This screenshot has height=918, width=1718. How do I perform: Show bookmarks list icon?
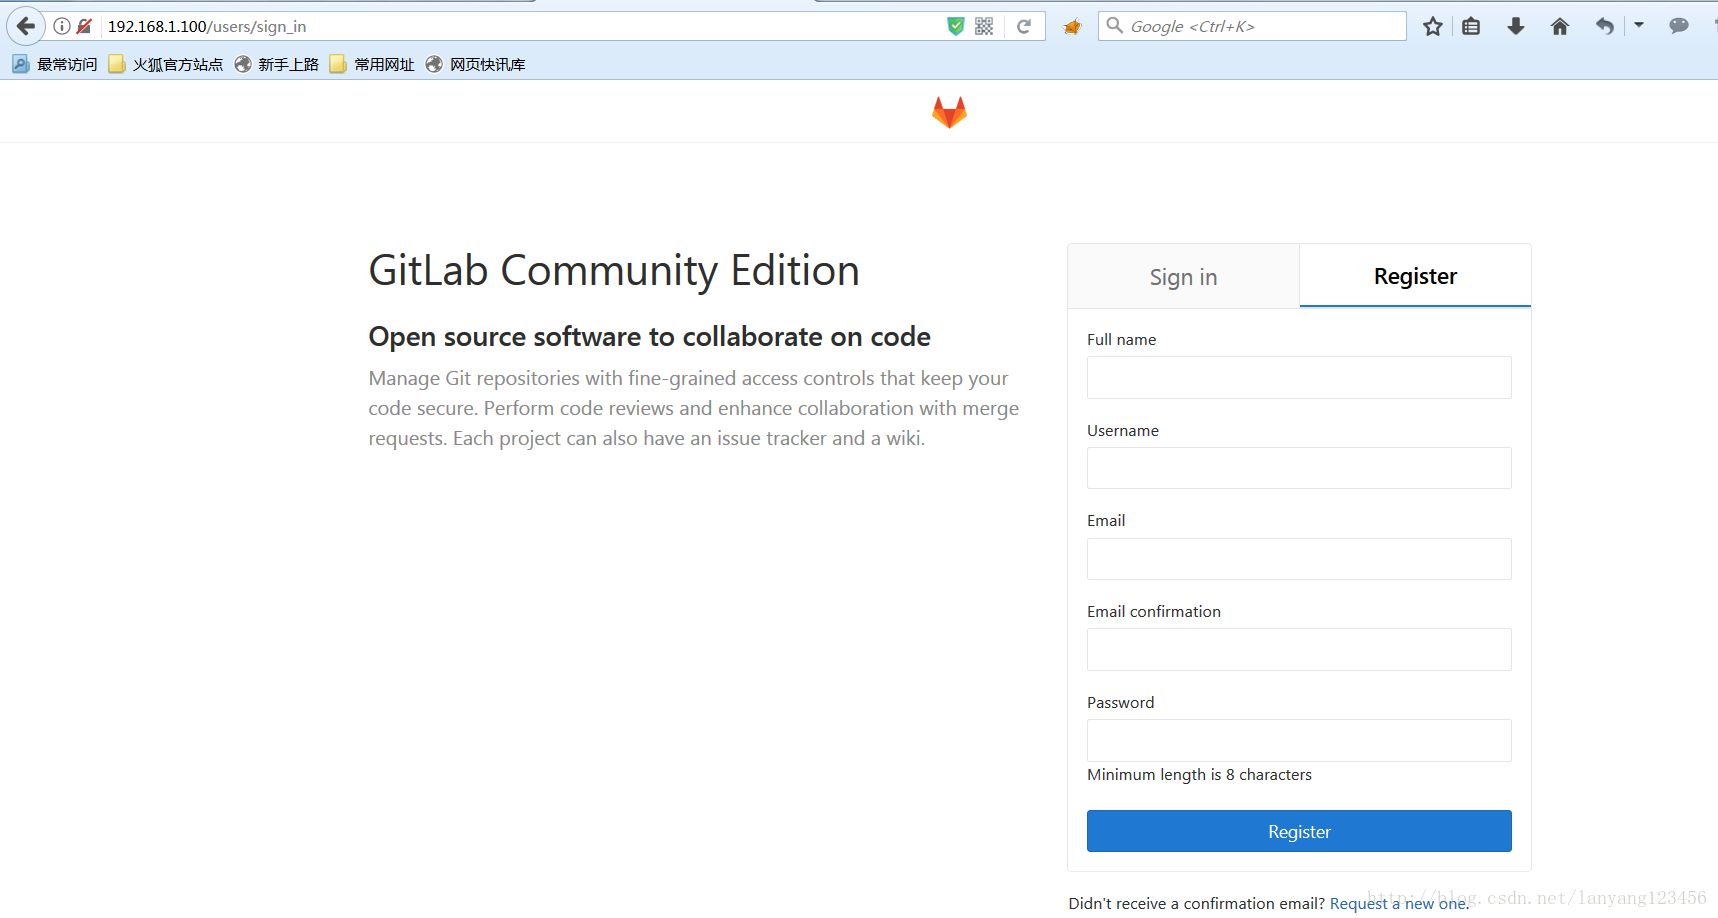(x=1471, y=26)
